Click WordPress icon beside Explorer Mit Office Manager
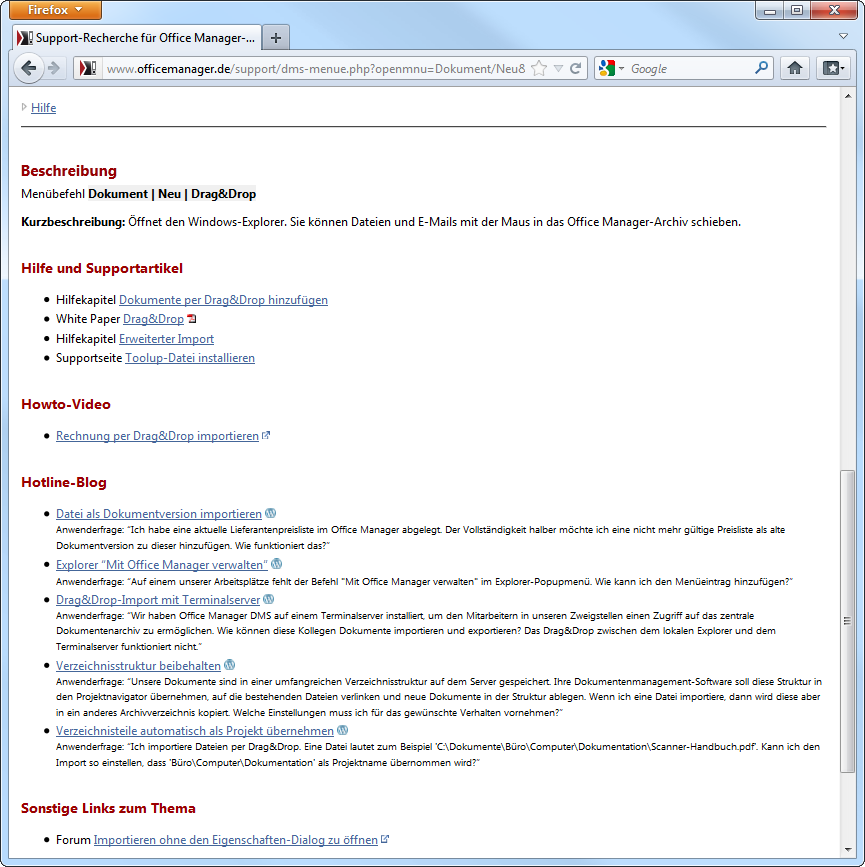This screenshot has width=865, height=867. (277, 564)
